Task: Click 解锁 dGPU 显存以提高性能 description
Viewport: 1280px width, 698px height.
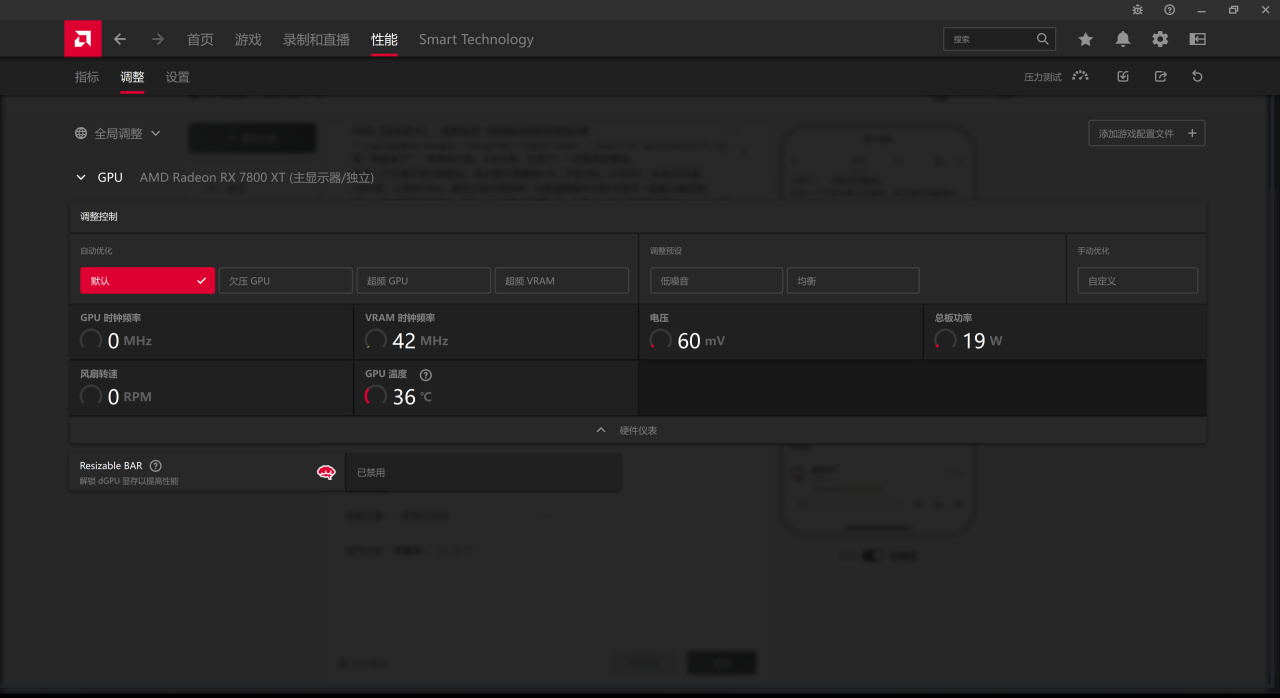Action: click(129, 481)
